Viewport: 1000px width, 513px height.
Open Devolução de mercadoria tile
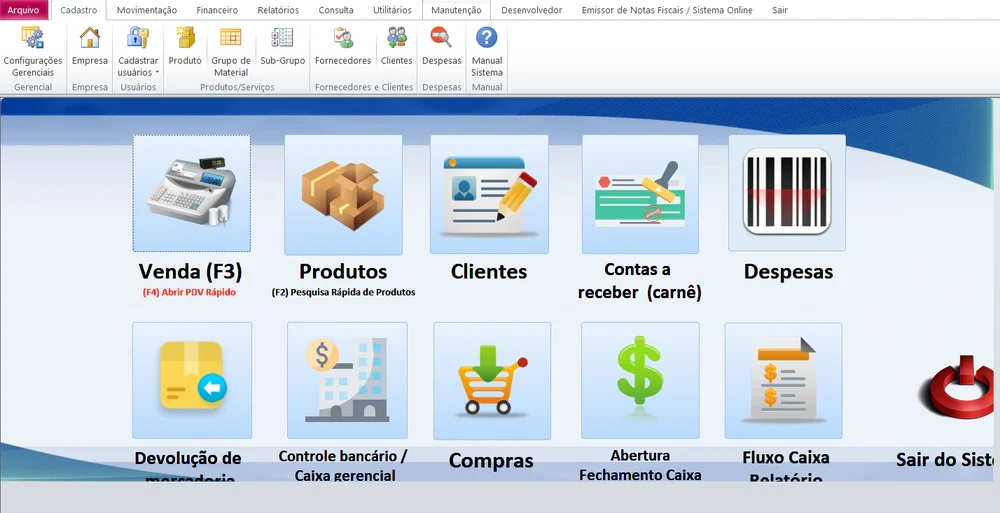pyautogui.click(x=192, y=380)
